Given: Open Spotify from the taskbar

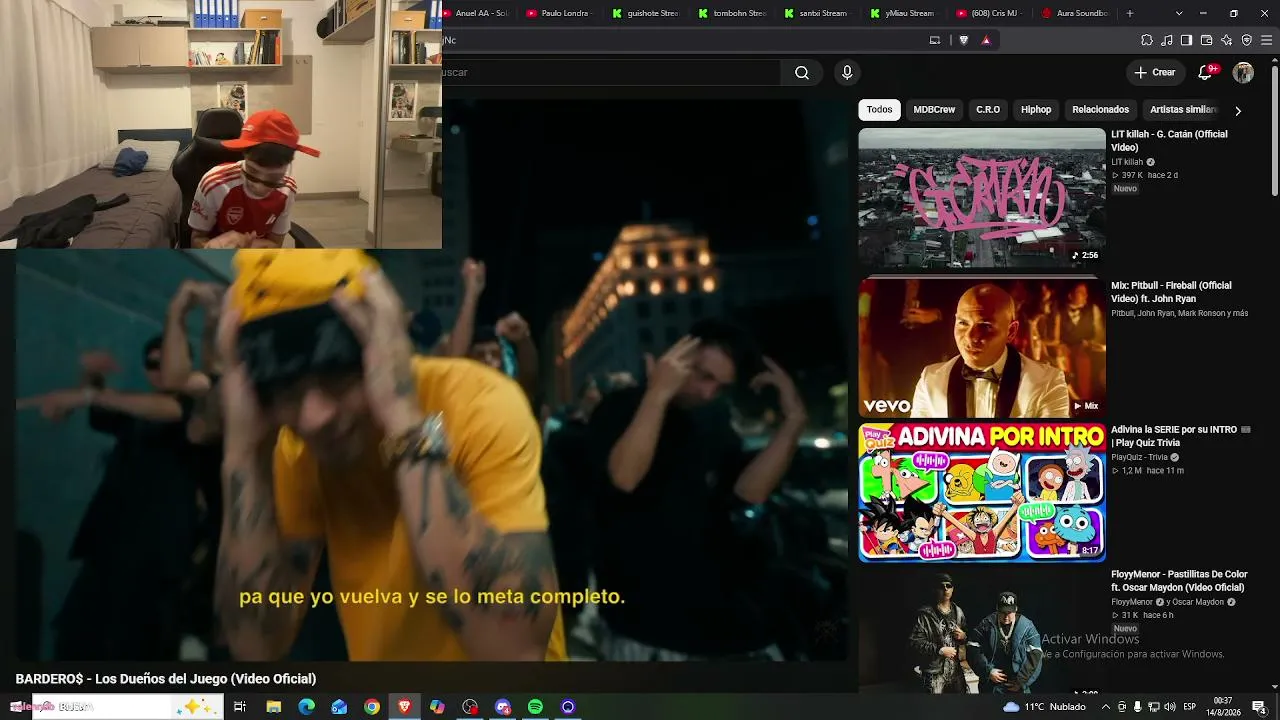Looking at the screenshot, I should (535, 707).
